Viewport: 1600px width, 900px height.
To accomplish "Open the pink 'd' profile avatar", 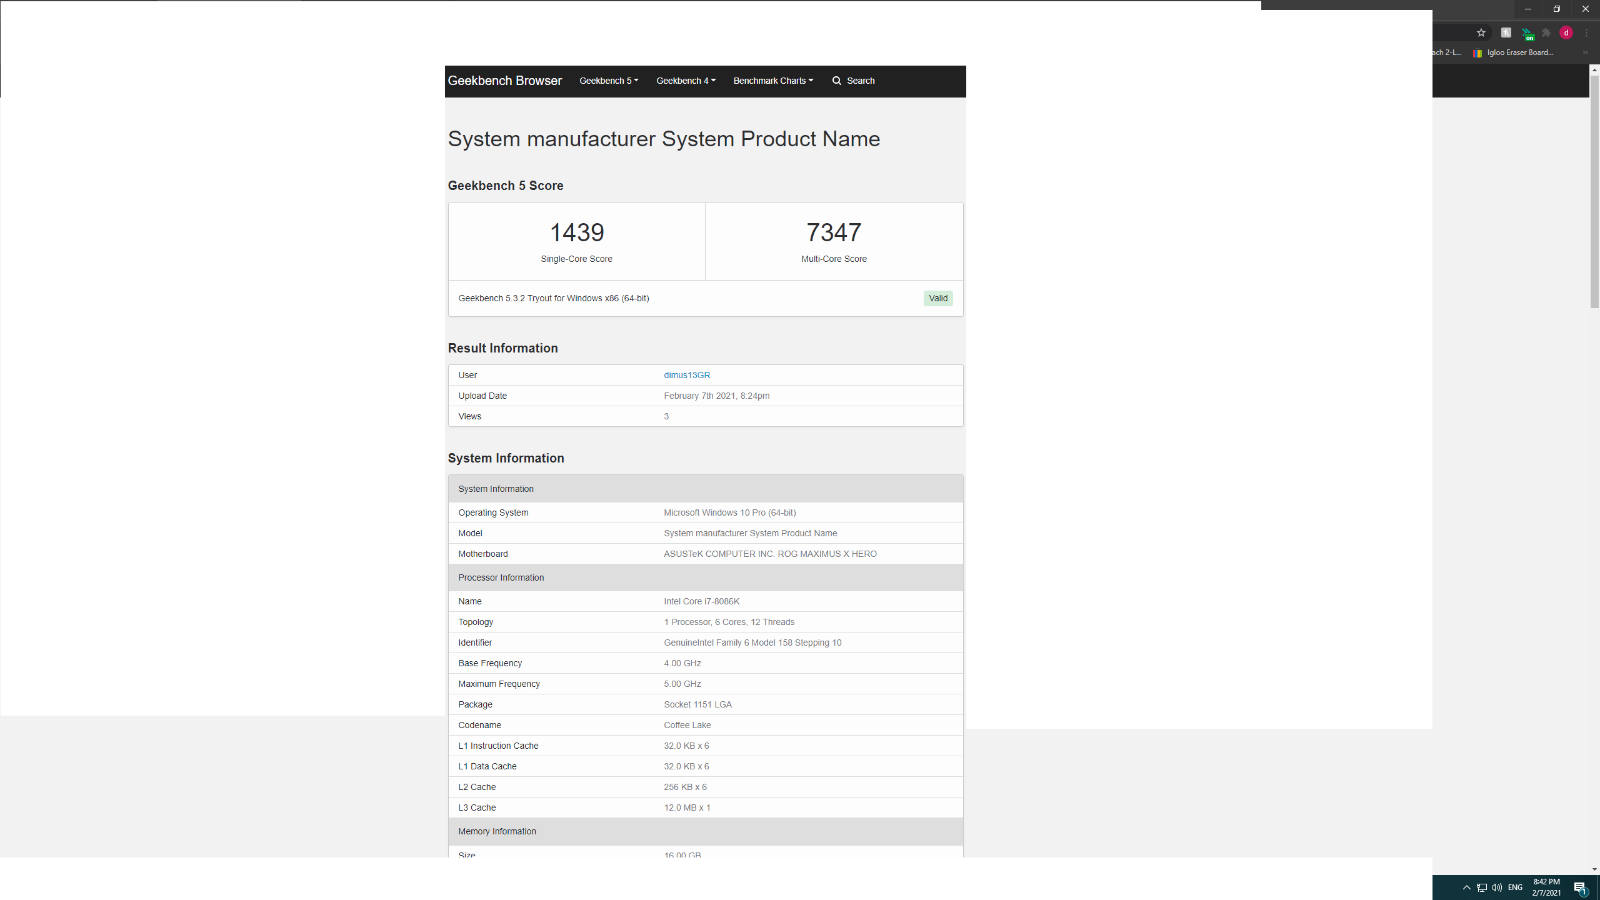I will pos(1566,33).
